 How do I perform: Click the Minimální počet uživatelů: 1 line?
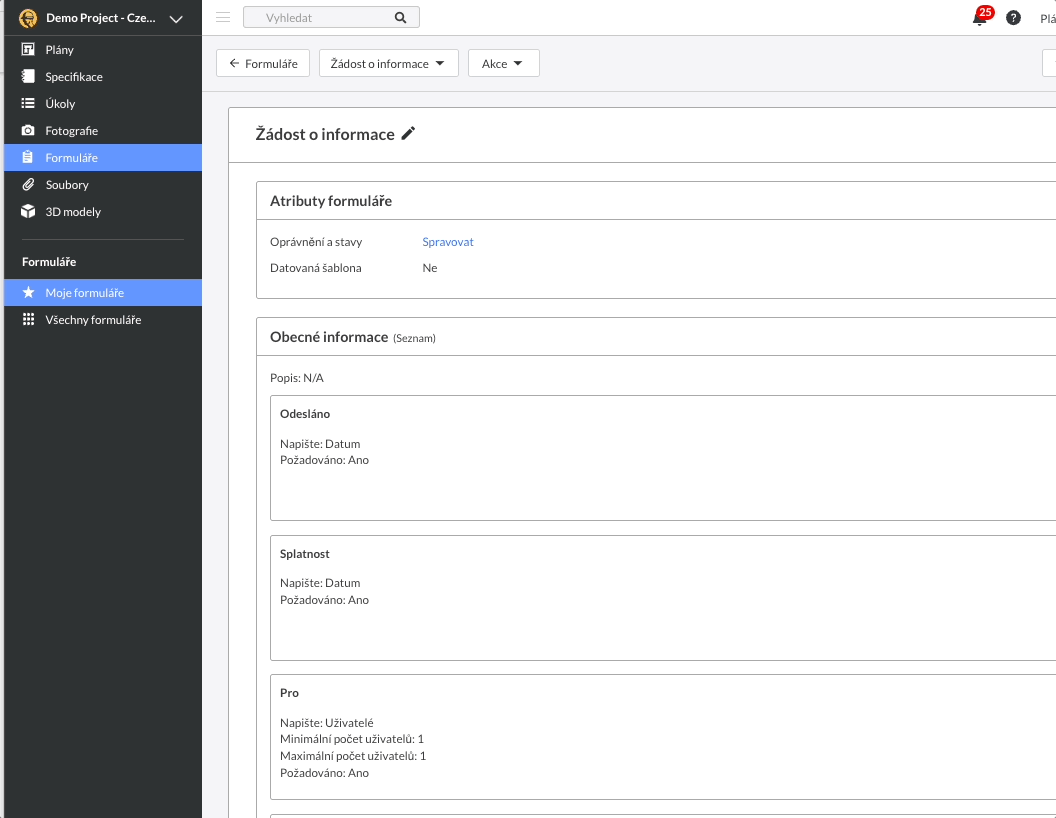(352, 739)
